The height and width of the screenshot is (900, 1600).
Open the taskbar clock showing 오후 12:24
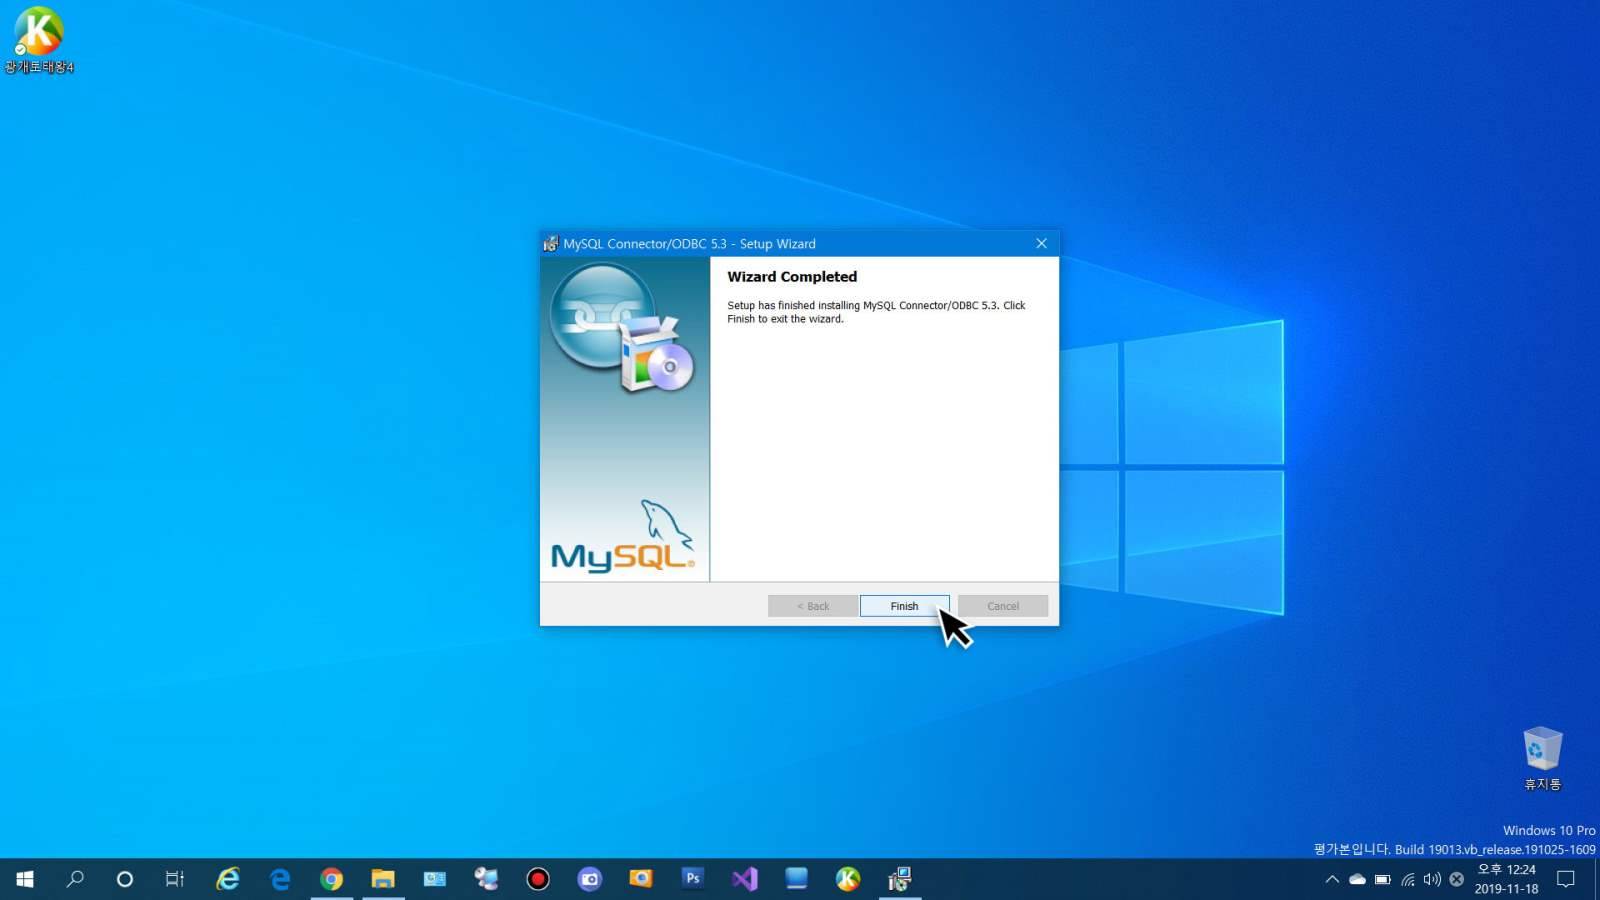1506,879
